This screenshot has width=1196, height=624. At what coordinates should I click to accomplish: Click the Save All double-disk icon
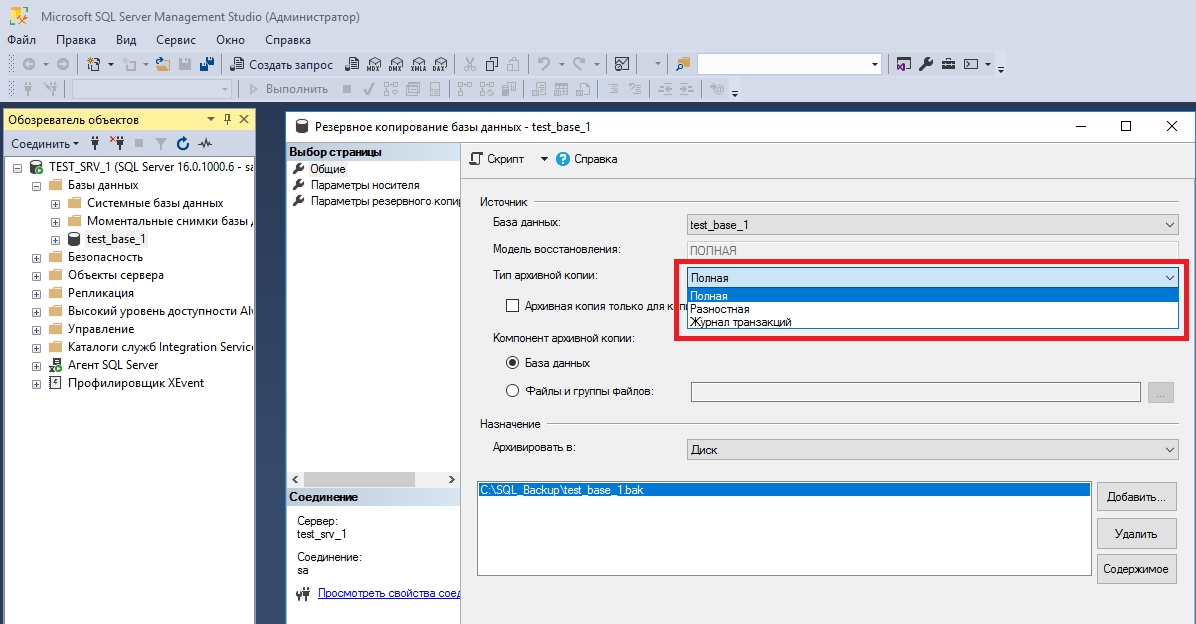[207, 64]
